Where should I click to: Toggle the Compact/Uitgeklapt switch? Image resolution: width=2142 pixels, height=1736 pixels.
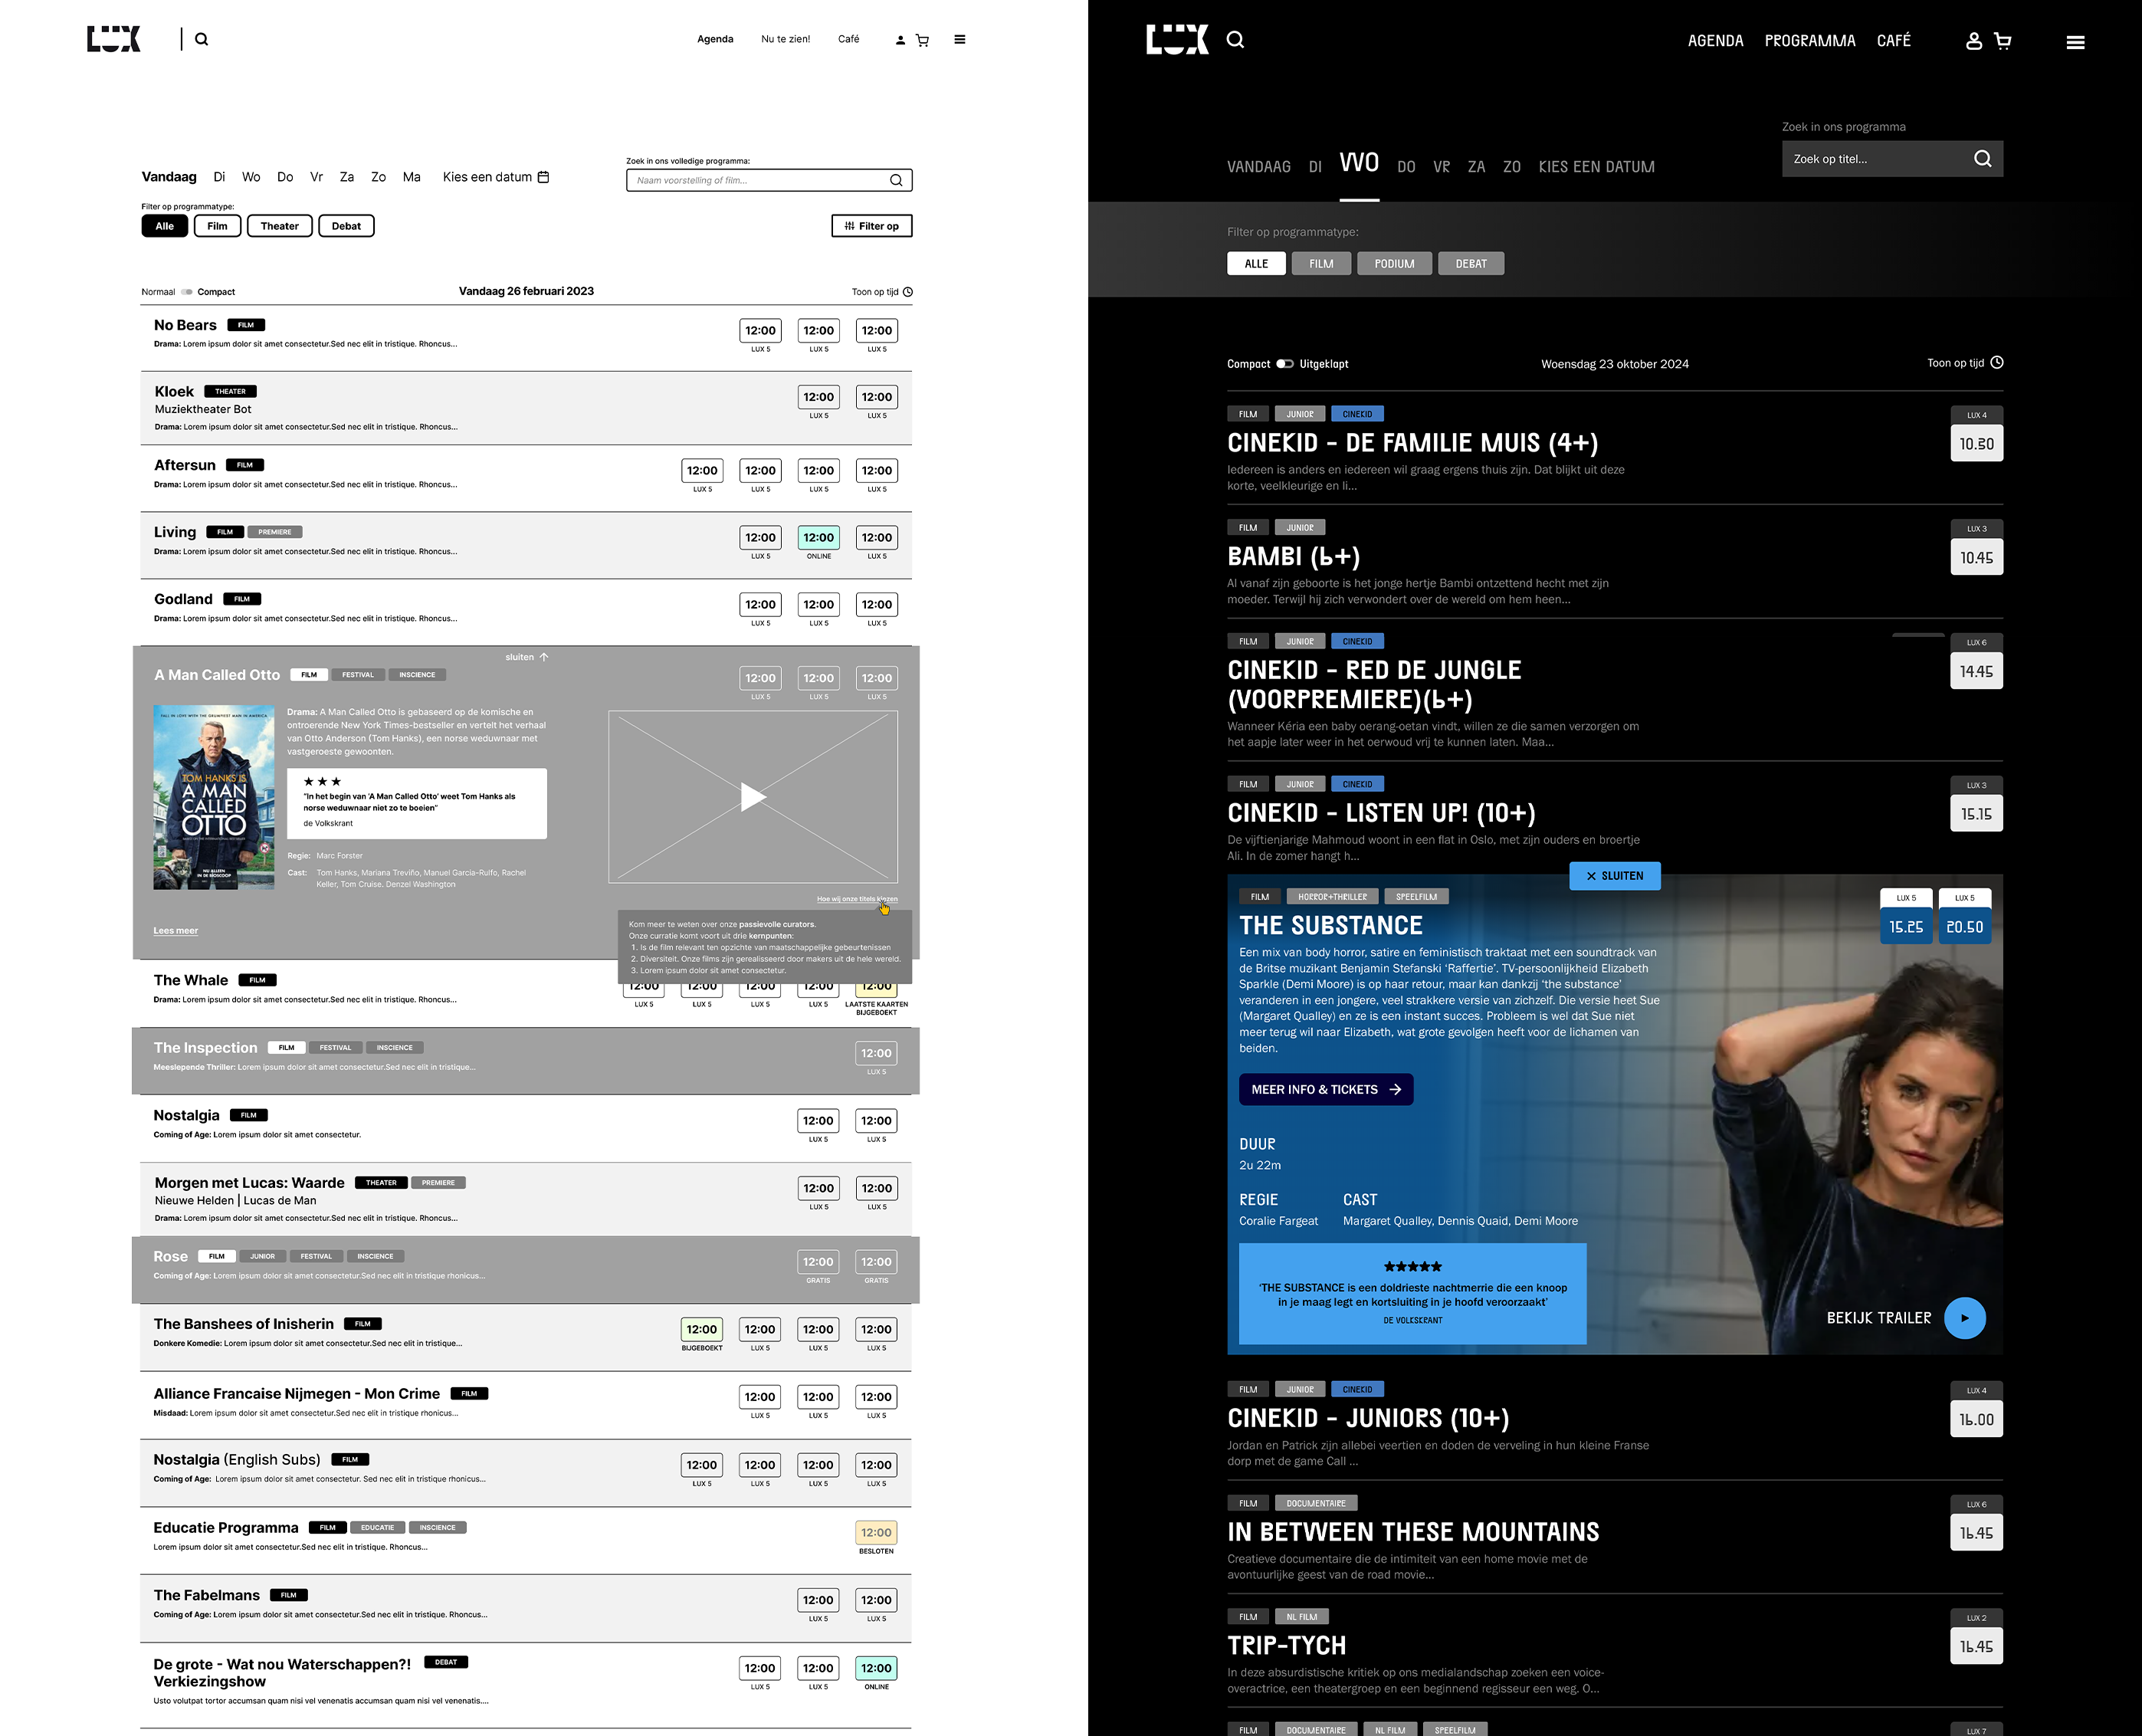click(x=1285, y=364)
